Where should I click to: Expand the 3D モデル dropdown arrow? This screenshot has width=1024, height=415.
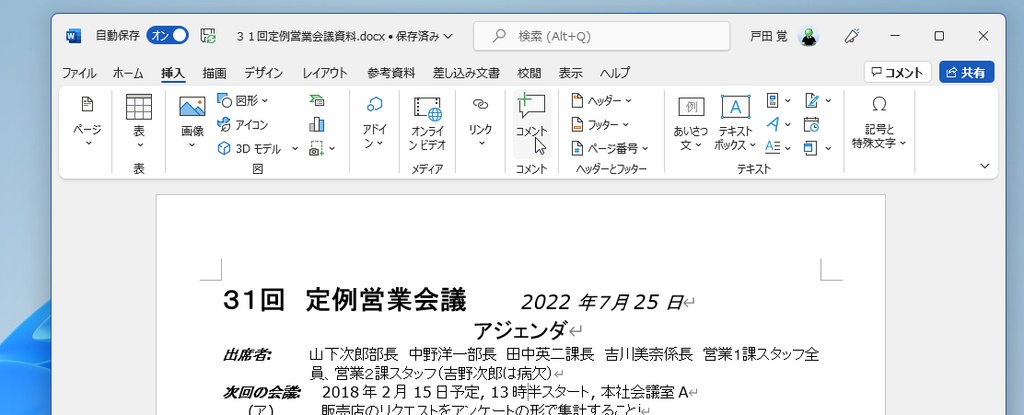coord(295,148)
